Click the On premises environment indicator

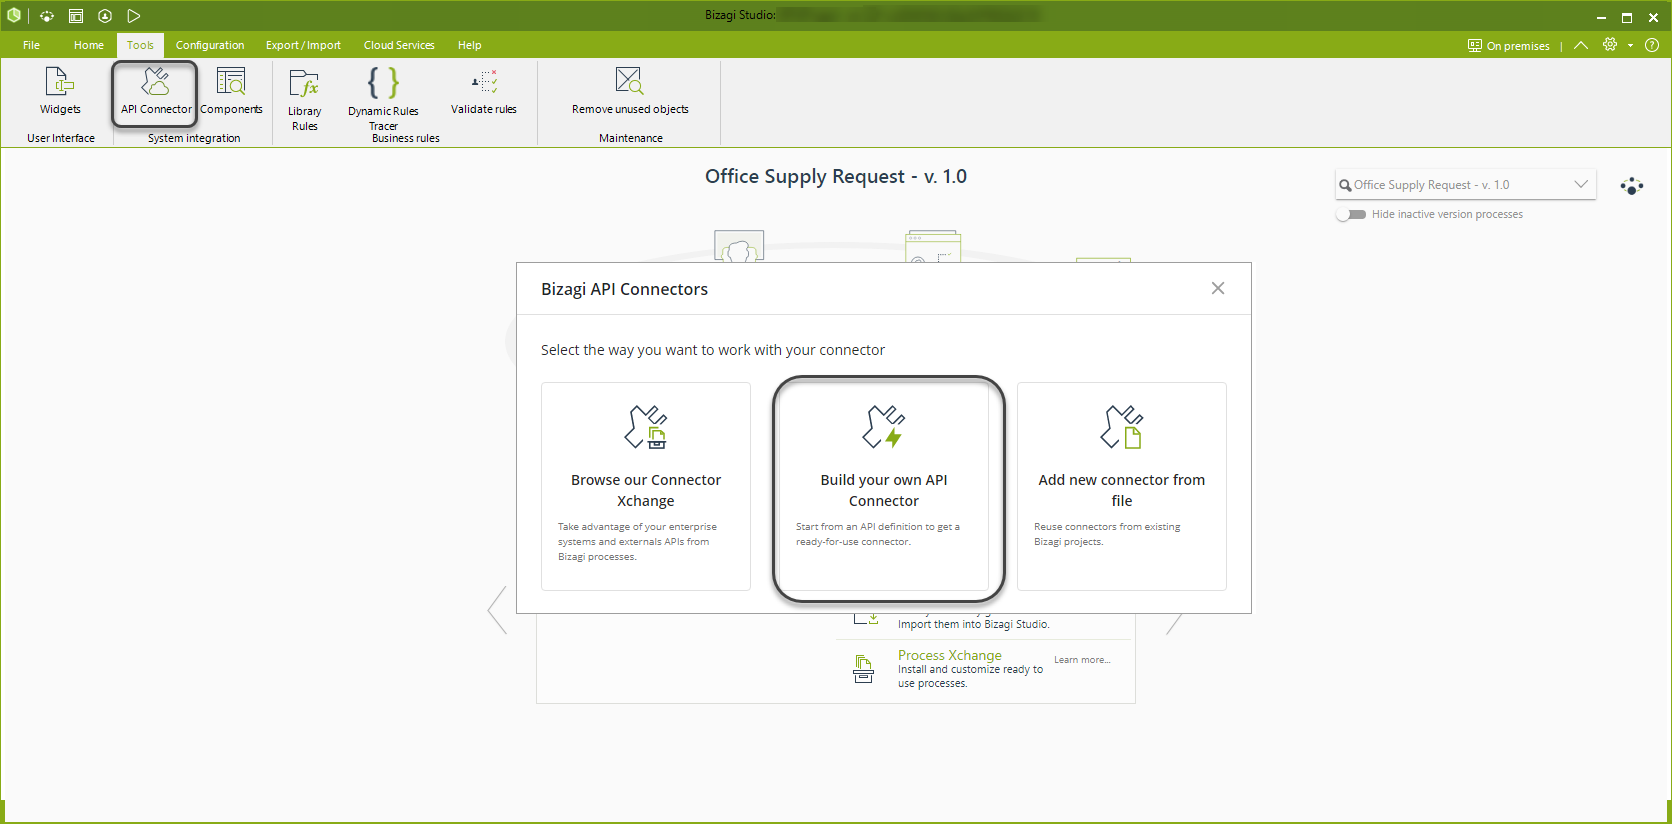[1508, 46]
